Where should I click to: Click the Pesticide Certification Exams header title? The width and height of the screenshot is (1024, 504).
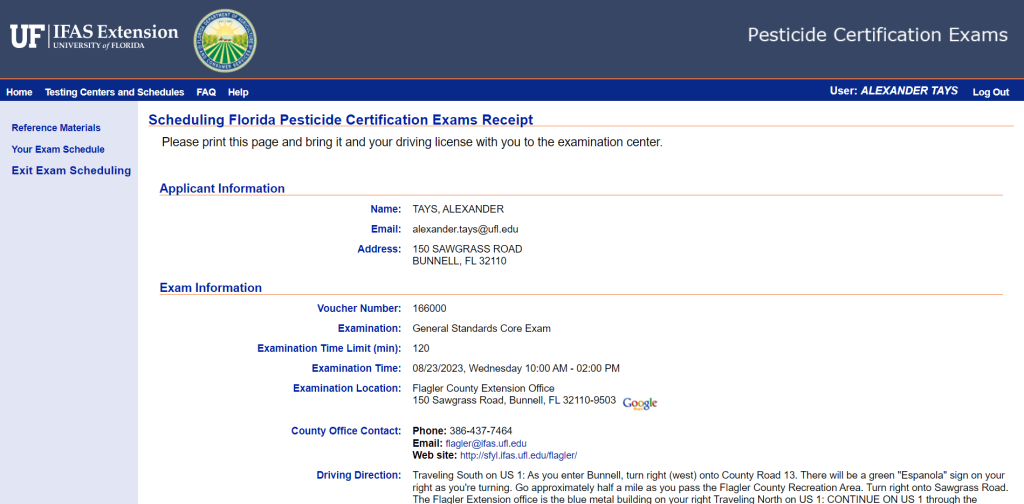coord(877,36)
